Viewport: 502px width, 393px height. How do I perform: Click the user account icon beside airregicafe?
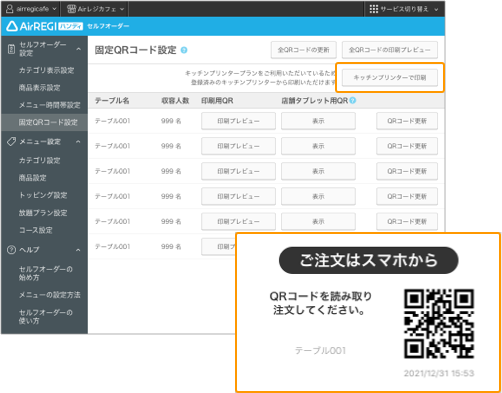10,9
